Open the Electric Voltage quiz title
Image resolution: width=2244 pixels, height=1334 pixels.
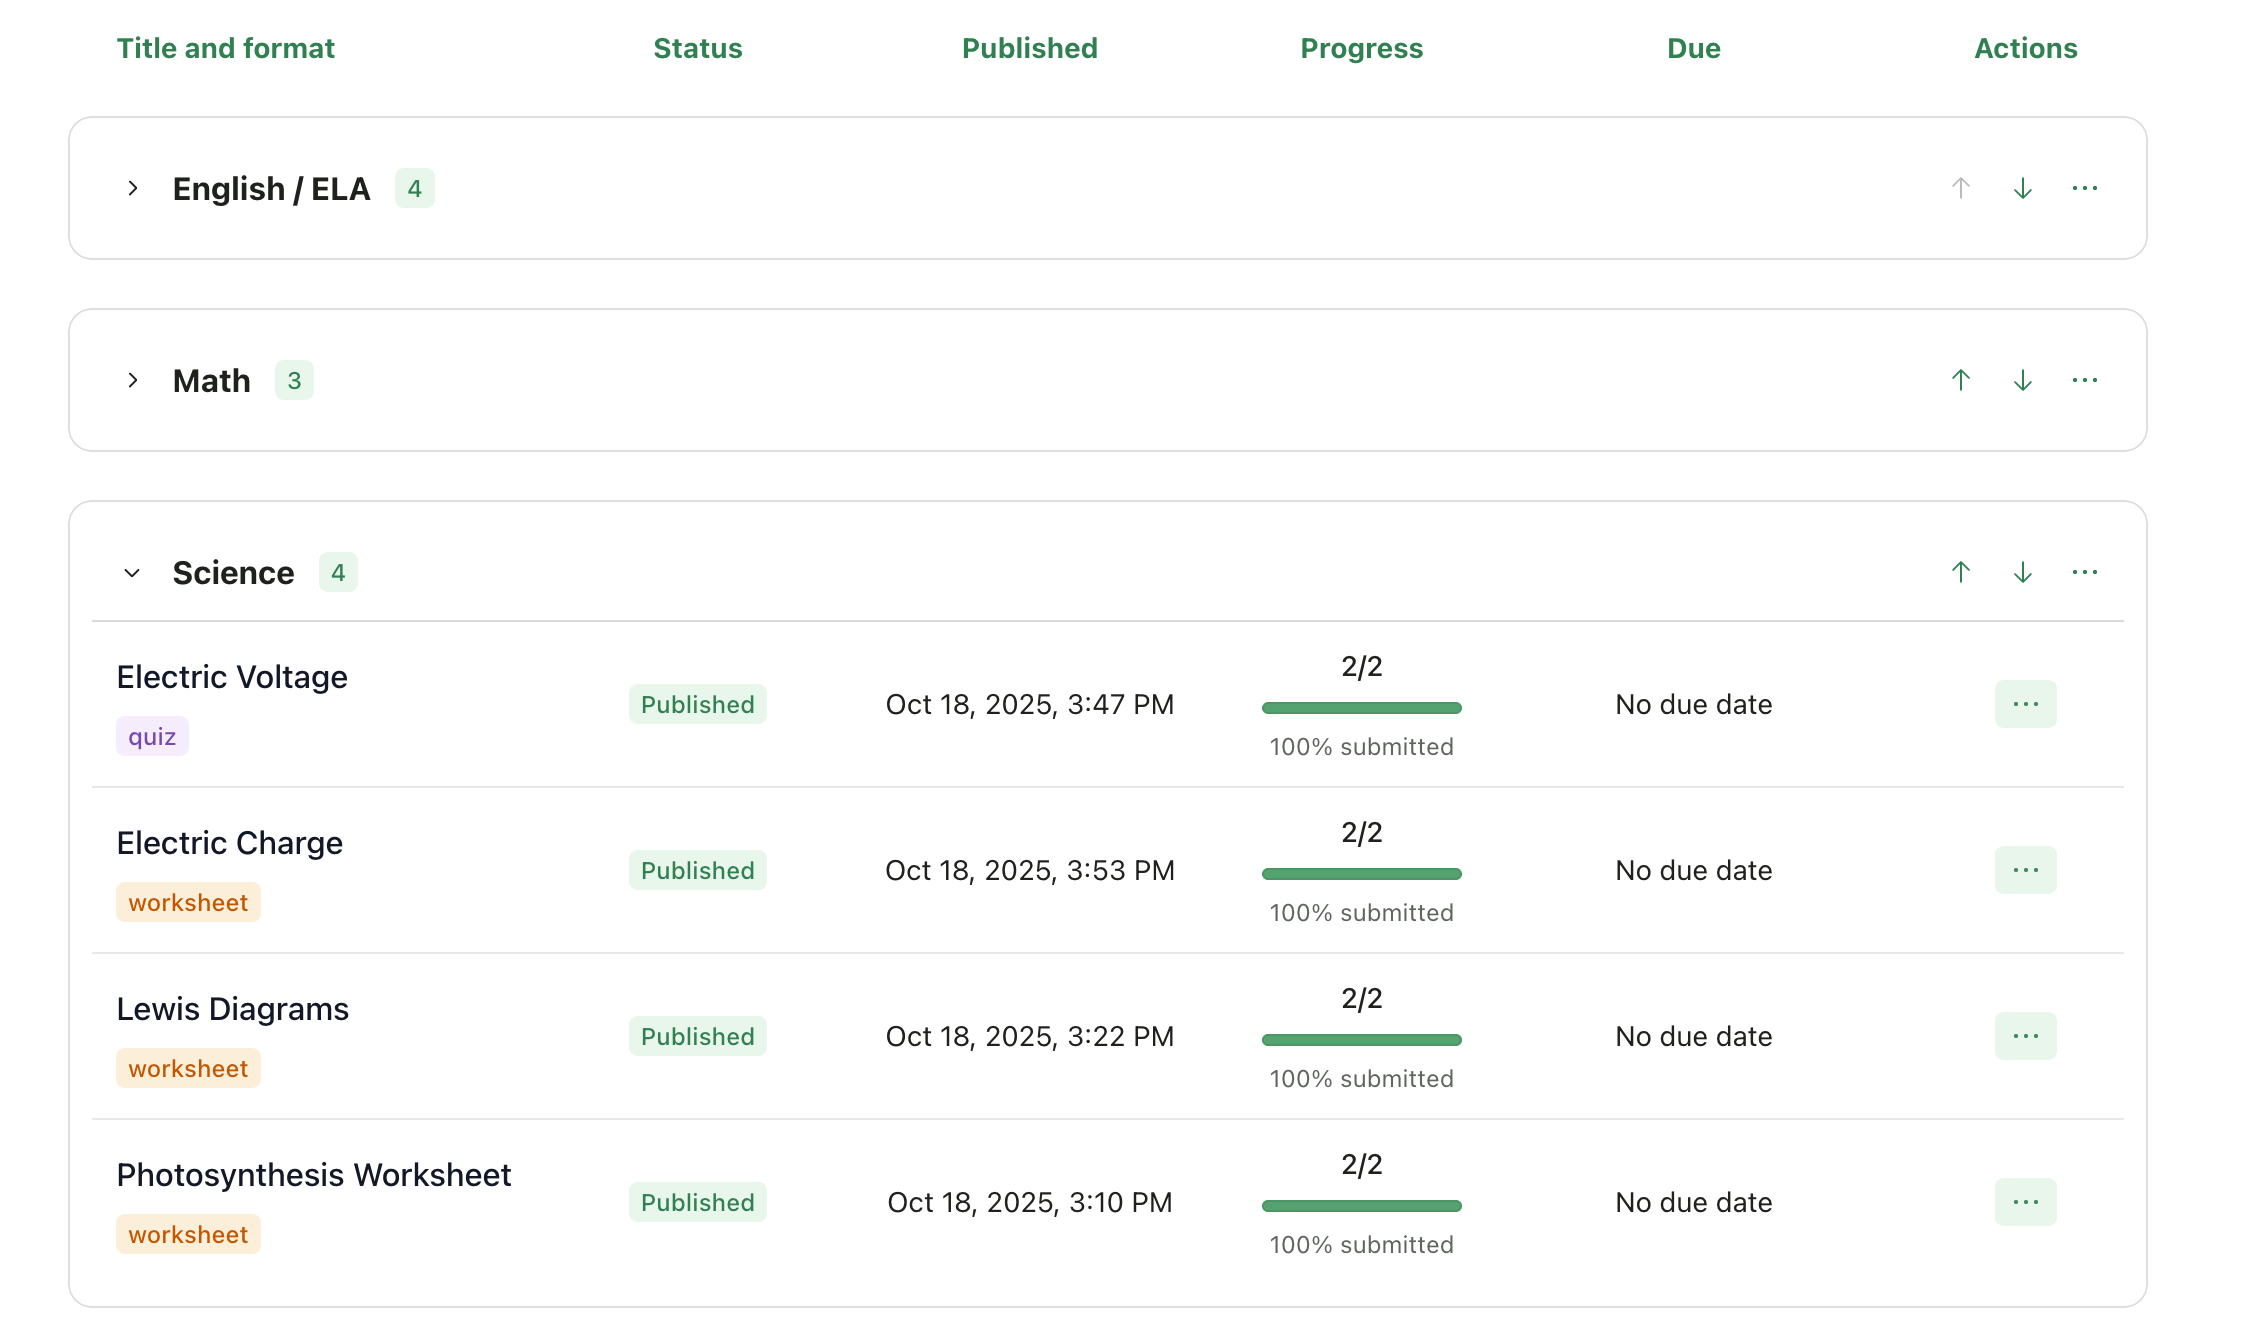point(232,677)
